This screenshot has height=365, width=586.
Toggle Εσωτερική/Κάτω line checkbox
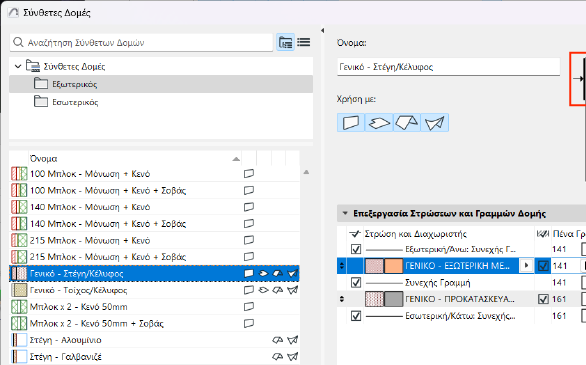pos(356,316)
